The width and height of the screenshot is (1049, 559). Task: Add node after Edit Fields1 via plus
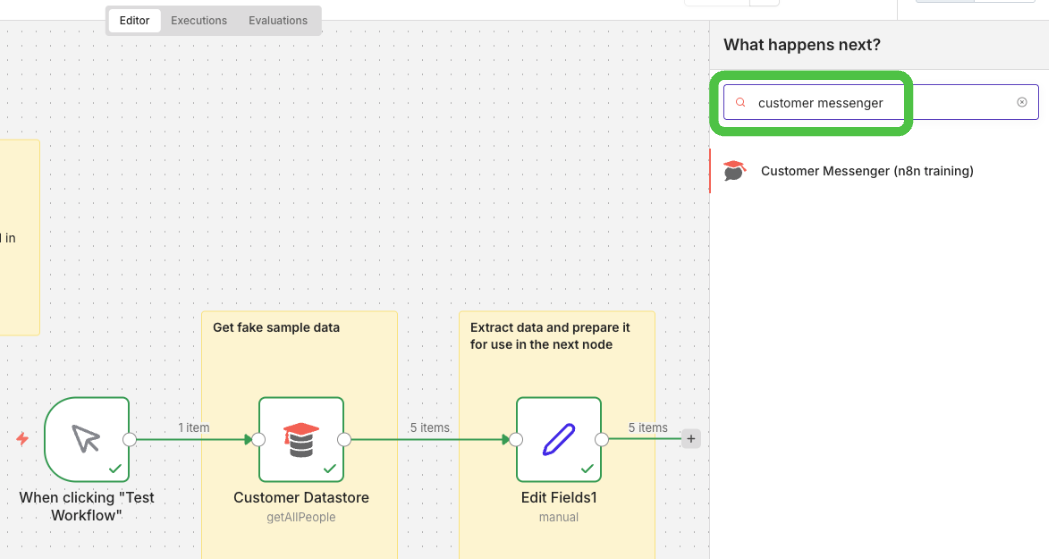pyautogui.click(x=691, y=439)
